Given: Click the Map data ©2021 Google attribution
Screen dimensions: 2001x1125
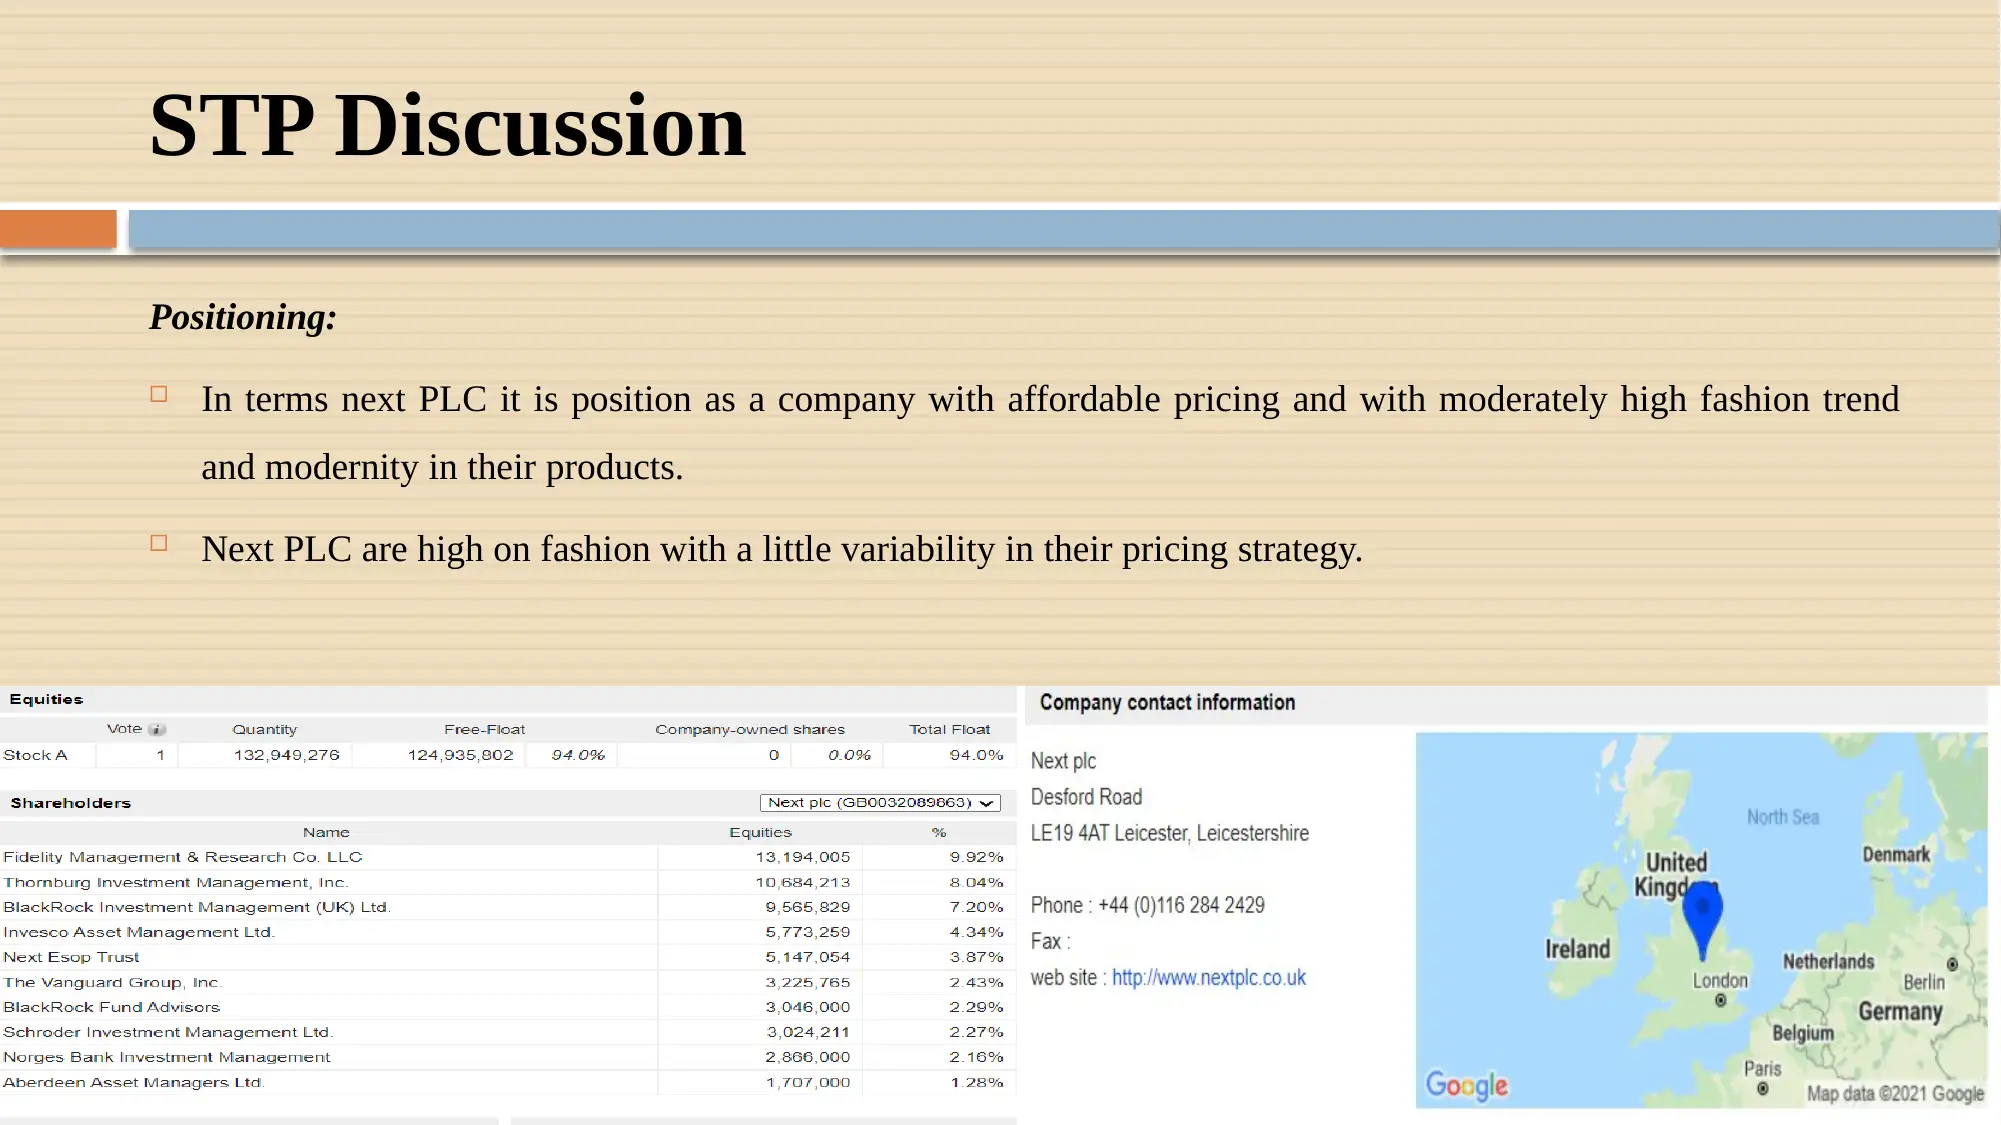Looking at the screenshot, I should 1895,1094.
